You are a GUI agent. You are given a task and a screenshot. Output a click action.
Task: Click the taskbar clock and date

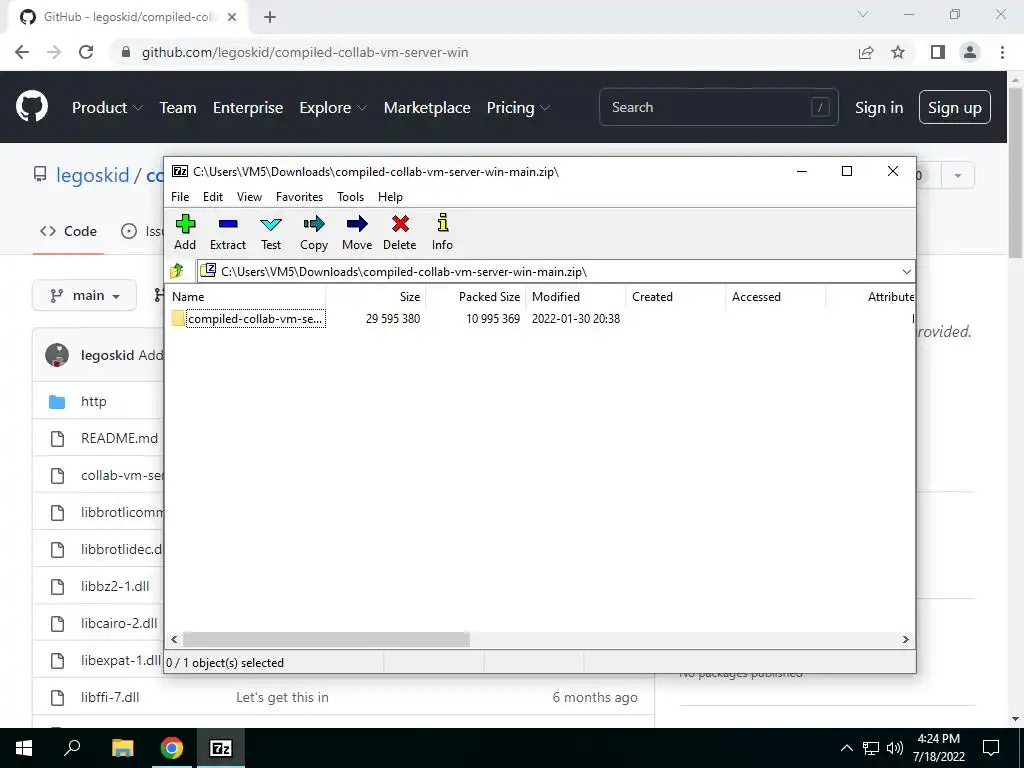pyautogui.click(x=938, y=748)
